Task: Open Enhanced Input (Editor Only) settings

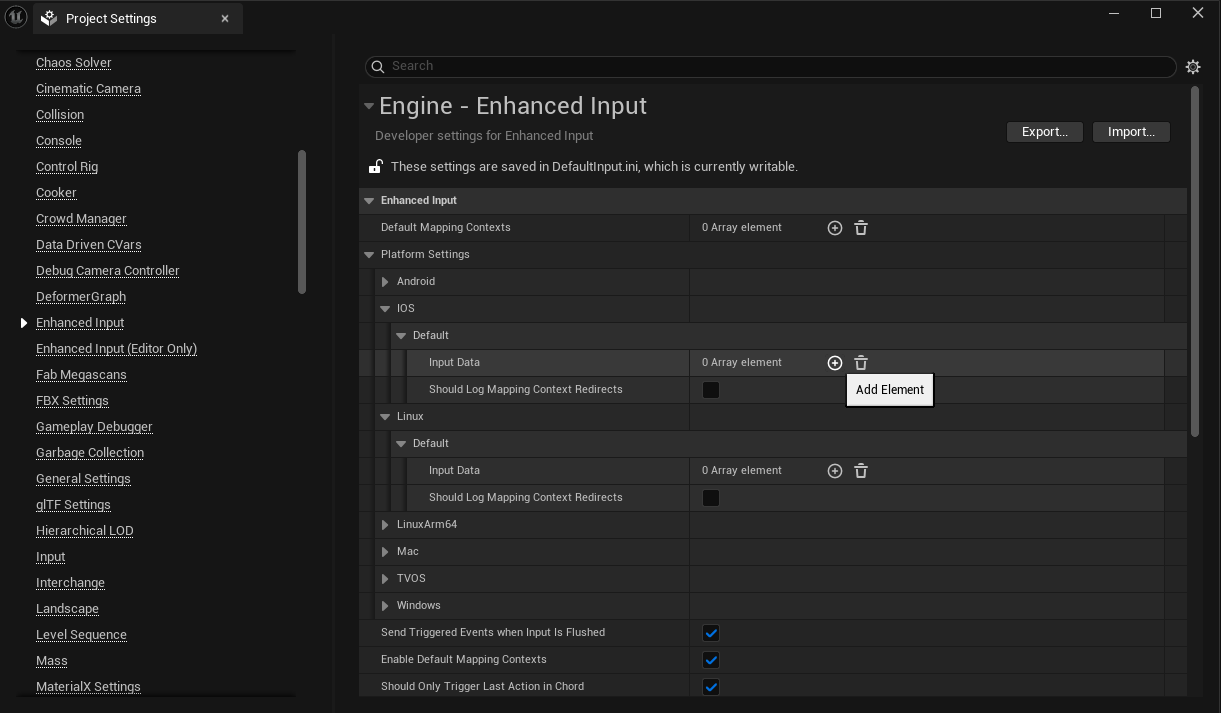Action: (116, 348)
